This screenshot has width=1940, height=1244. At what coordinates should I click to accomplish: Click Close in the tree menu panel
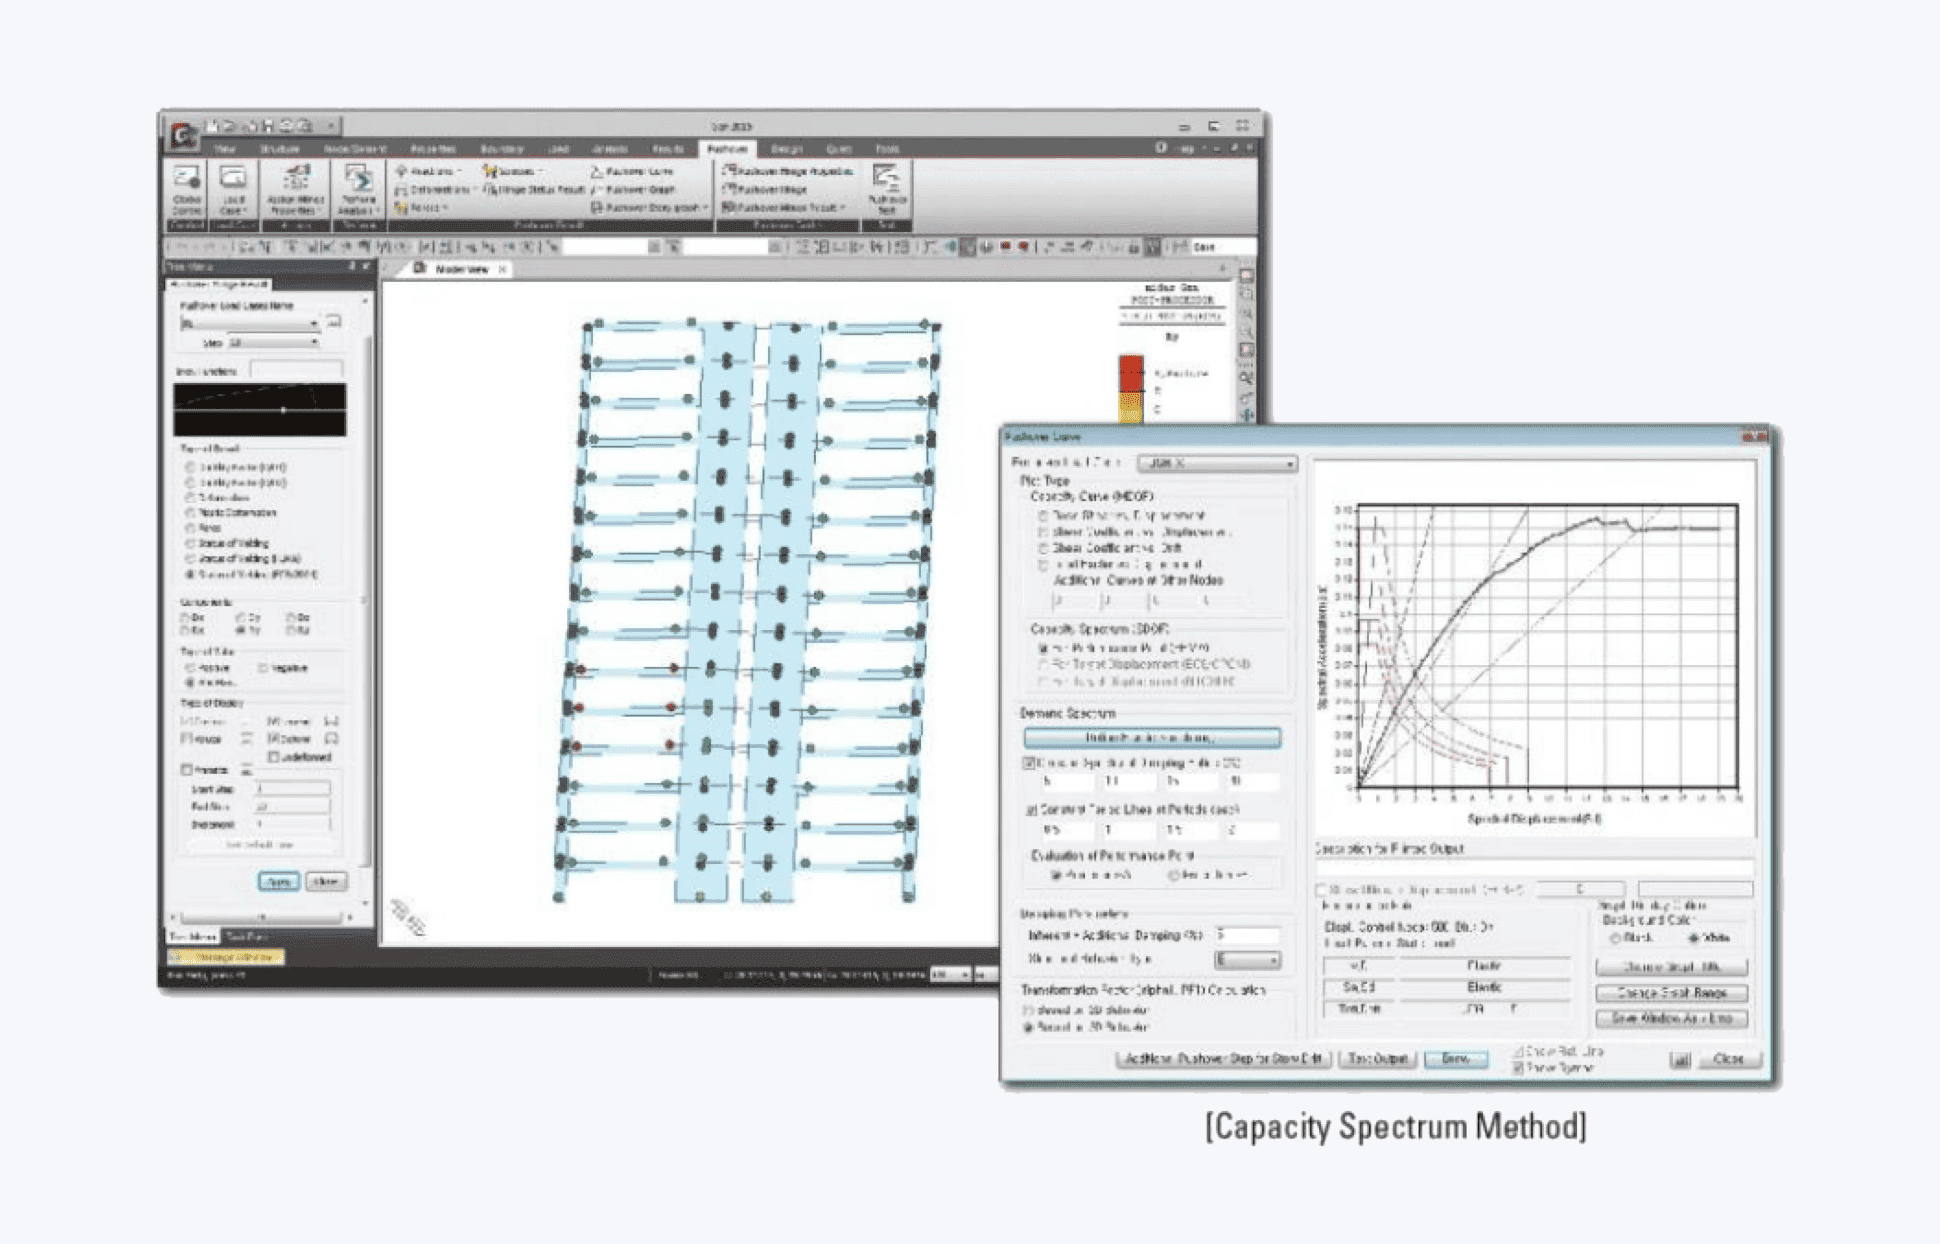325,881
